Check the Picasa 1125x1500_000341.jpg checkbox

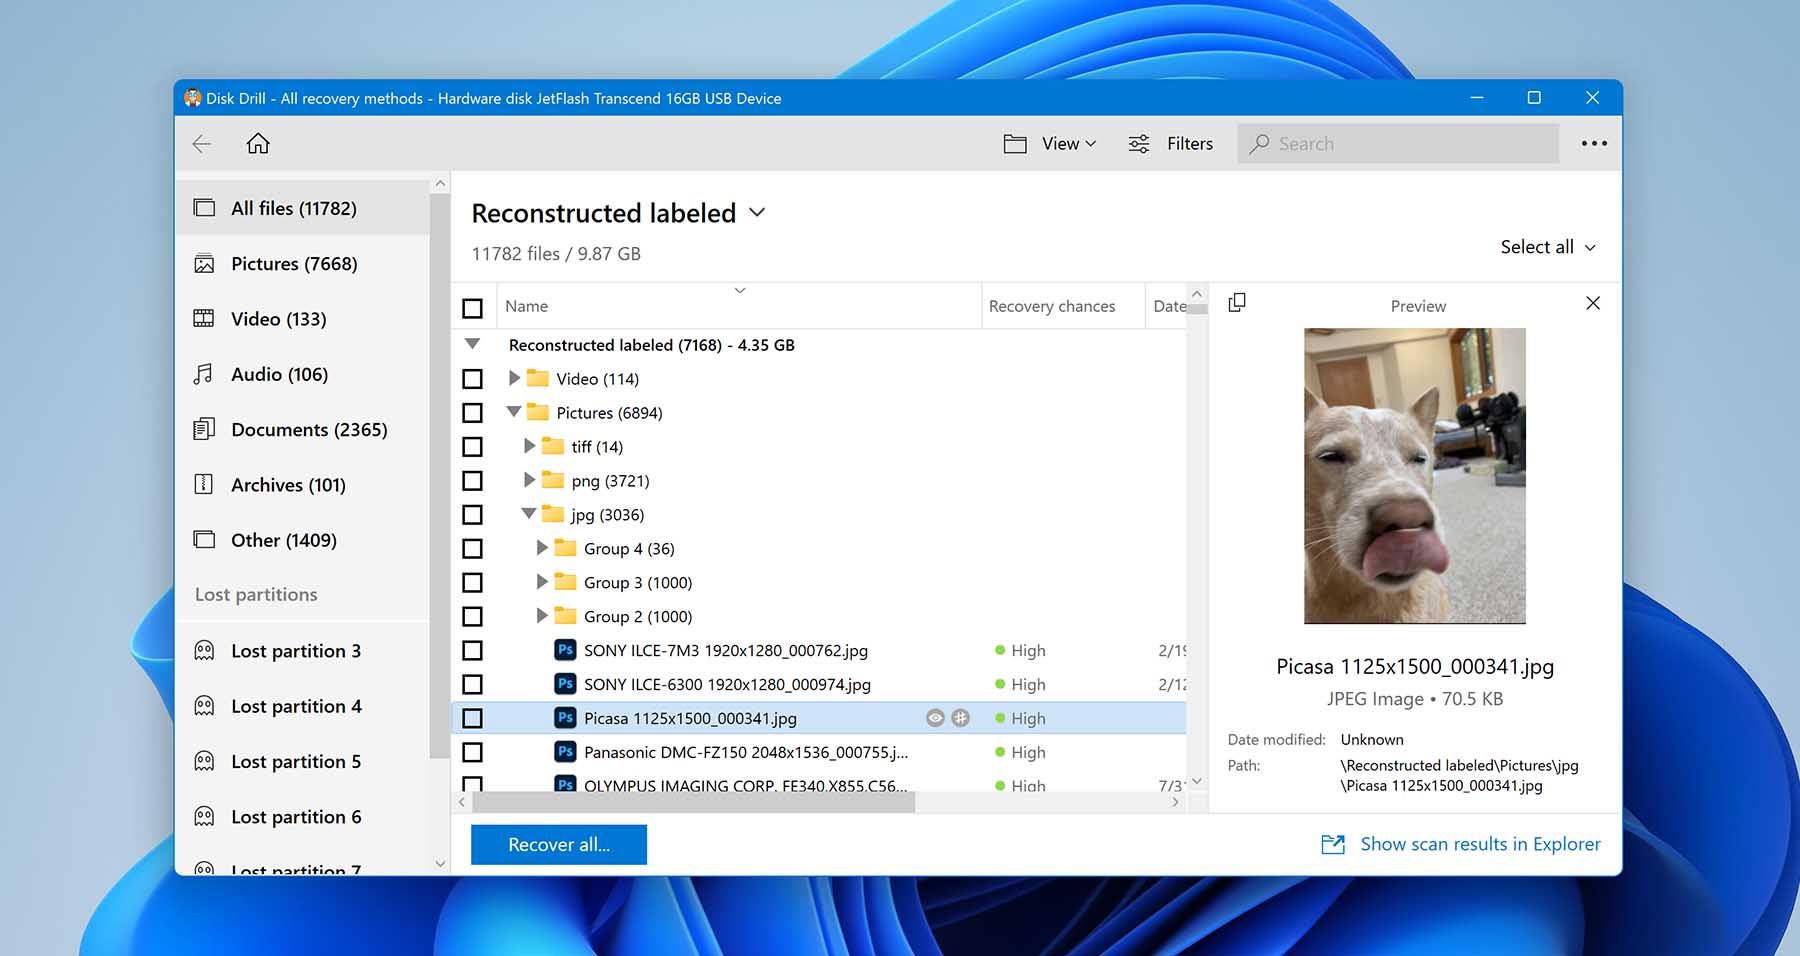(x=473, y=719)
